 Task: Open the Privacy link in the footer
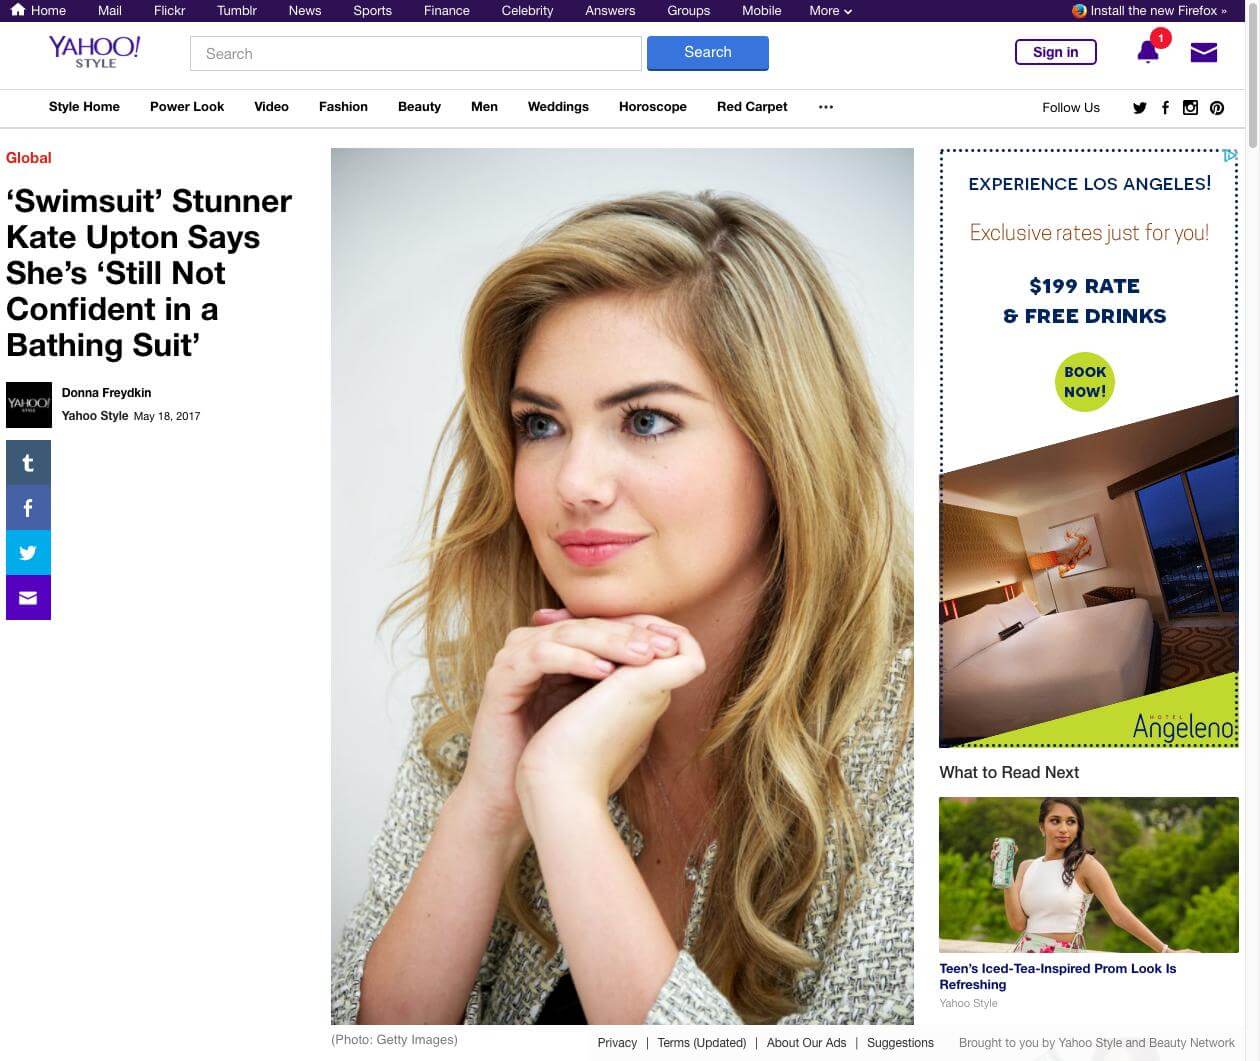(617, 1043)
